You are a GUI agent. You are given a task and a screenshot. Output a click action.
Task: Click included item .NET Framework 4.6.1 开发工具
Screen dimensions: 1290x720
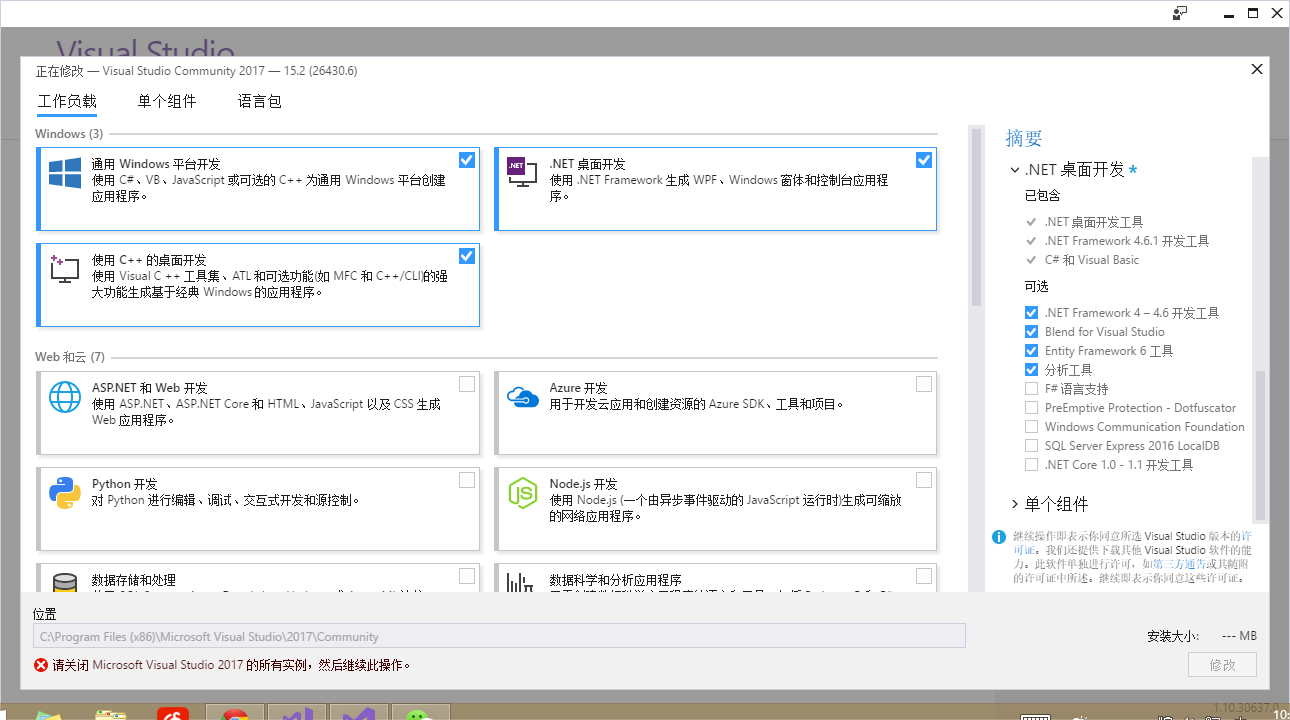coord(1127,241)
